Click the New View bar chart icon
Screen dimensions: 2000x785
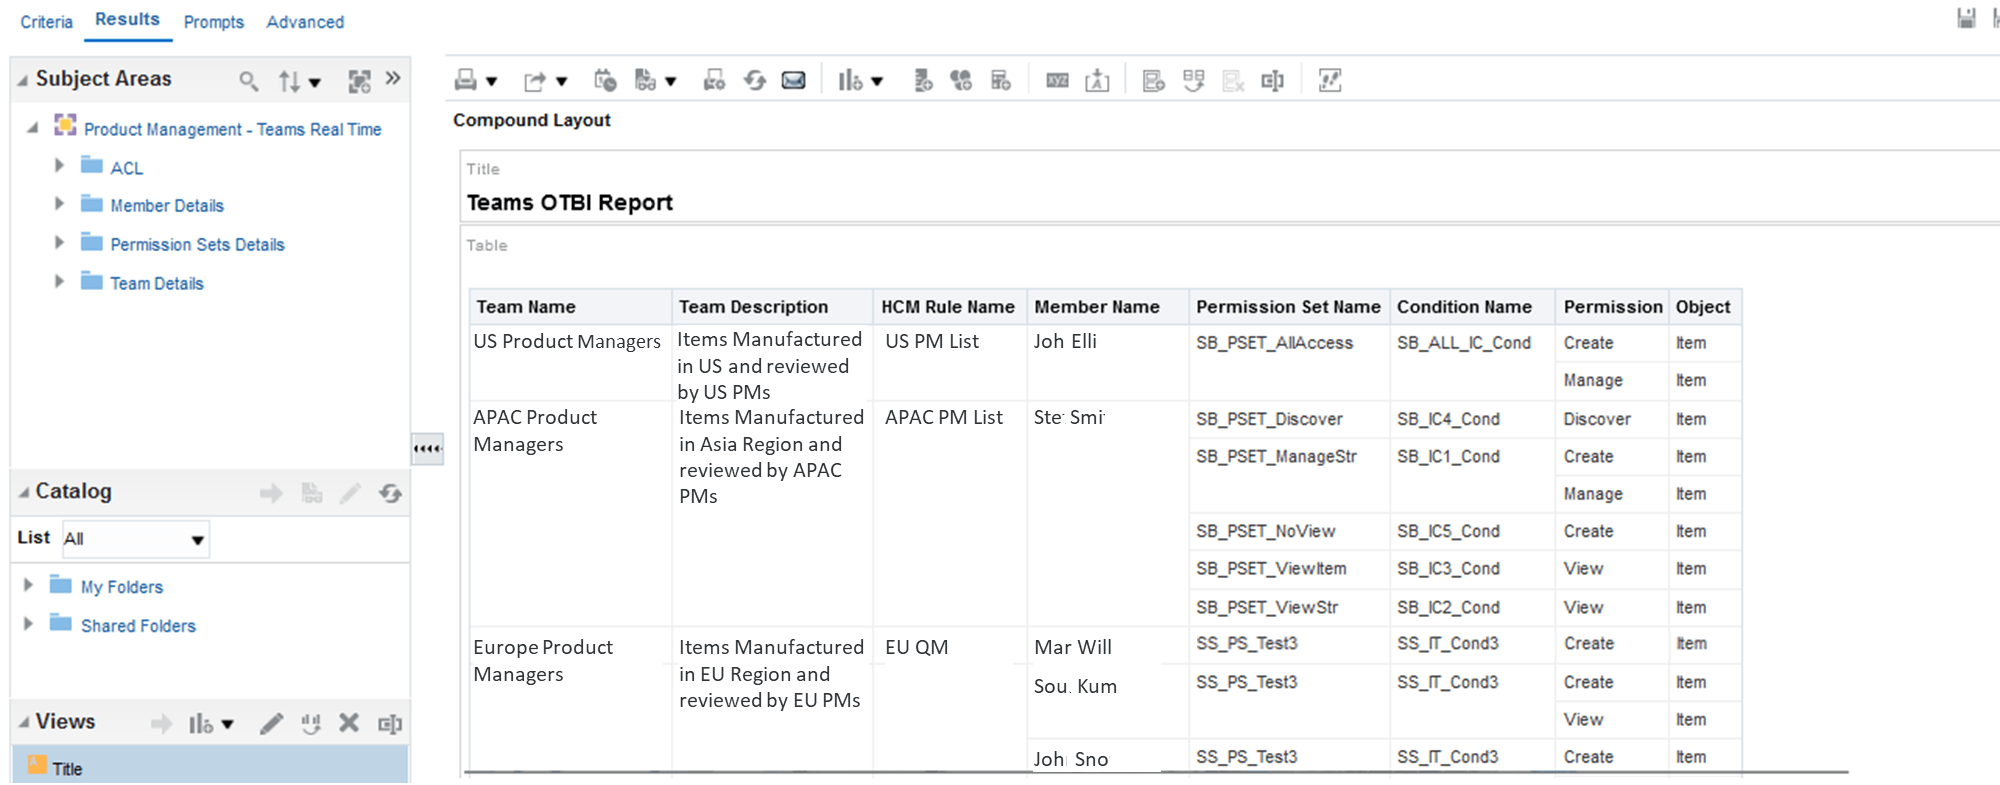tap(850, 80)
